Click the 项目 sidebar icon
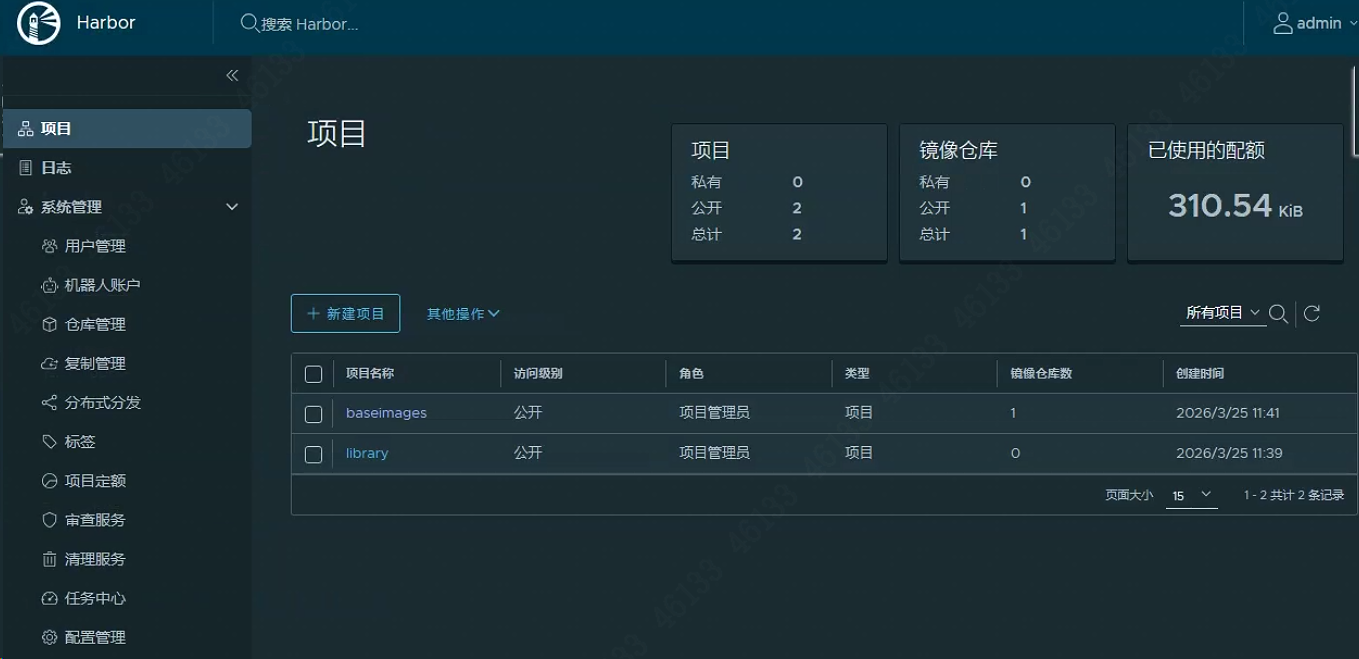The height and width of the screenshot is (659, 1359). 26,129
